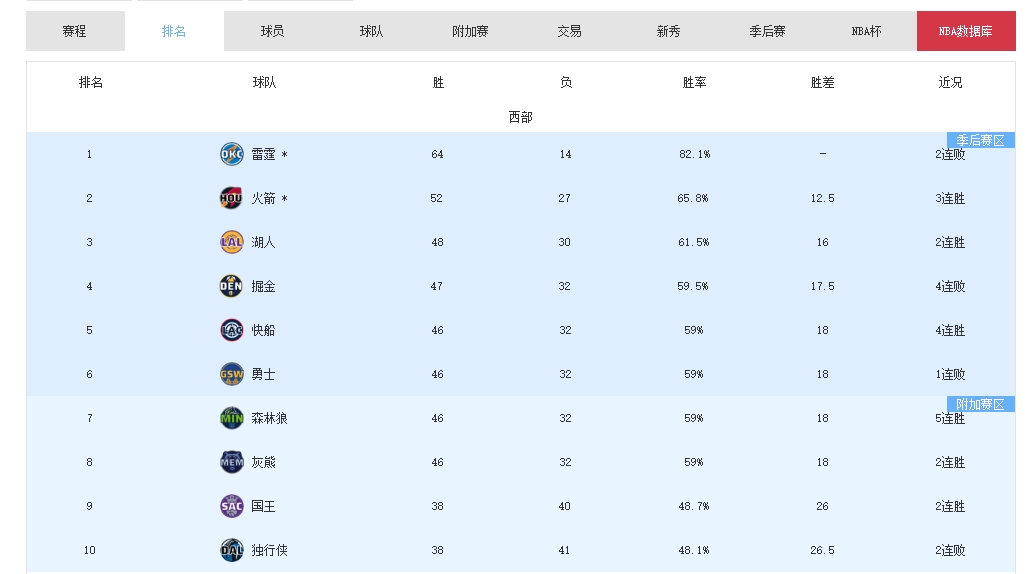
Task: Click the 胜率 column header
Action: (x=694, y=82)
